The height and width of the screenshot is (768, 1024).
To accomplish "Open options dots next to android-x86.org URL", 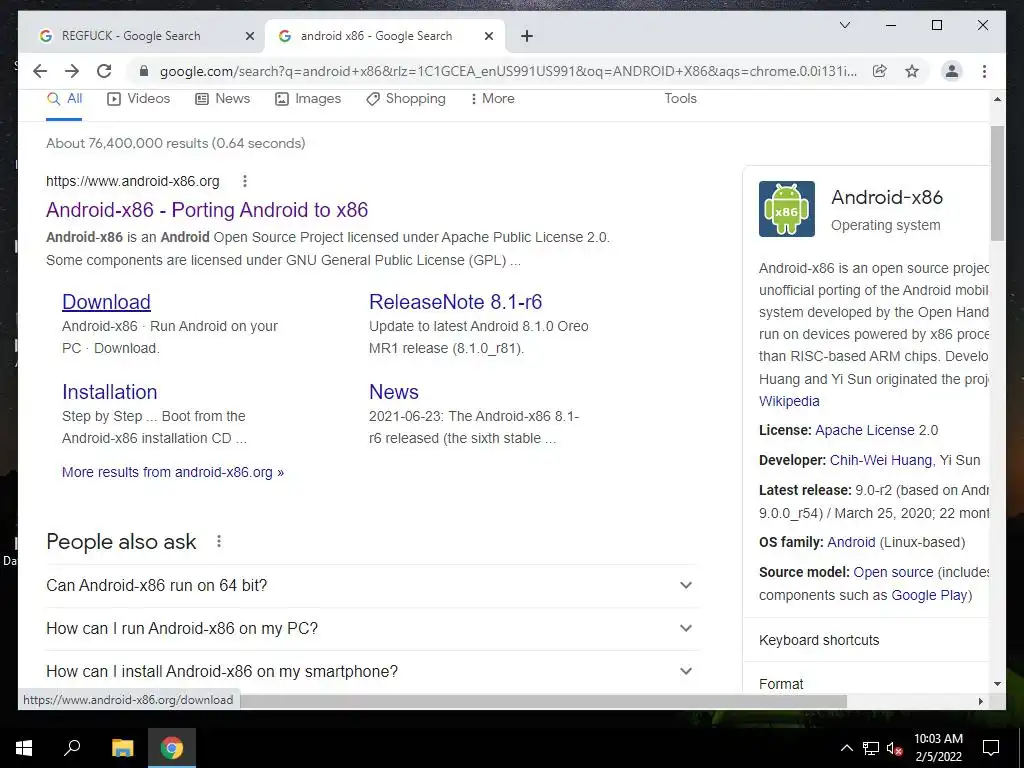I will pos(245,181).
